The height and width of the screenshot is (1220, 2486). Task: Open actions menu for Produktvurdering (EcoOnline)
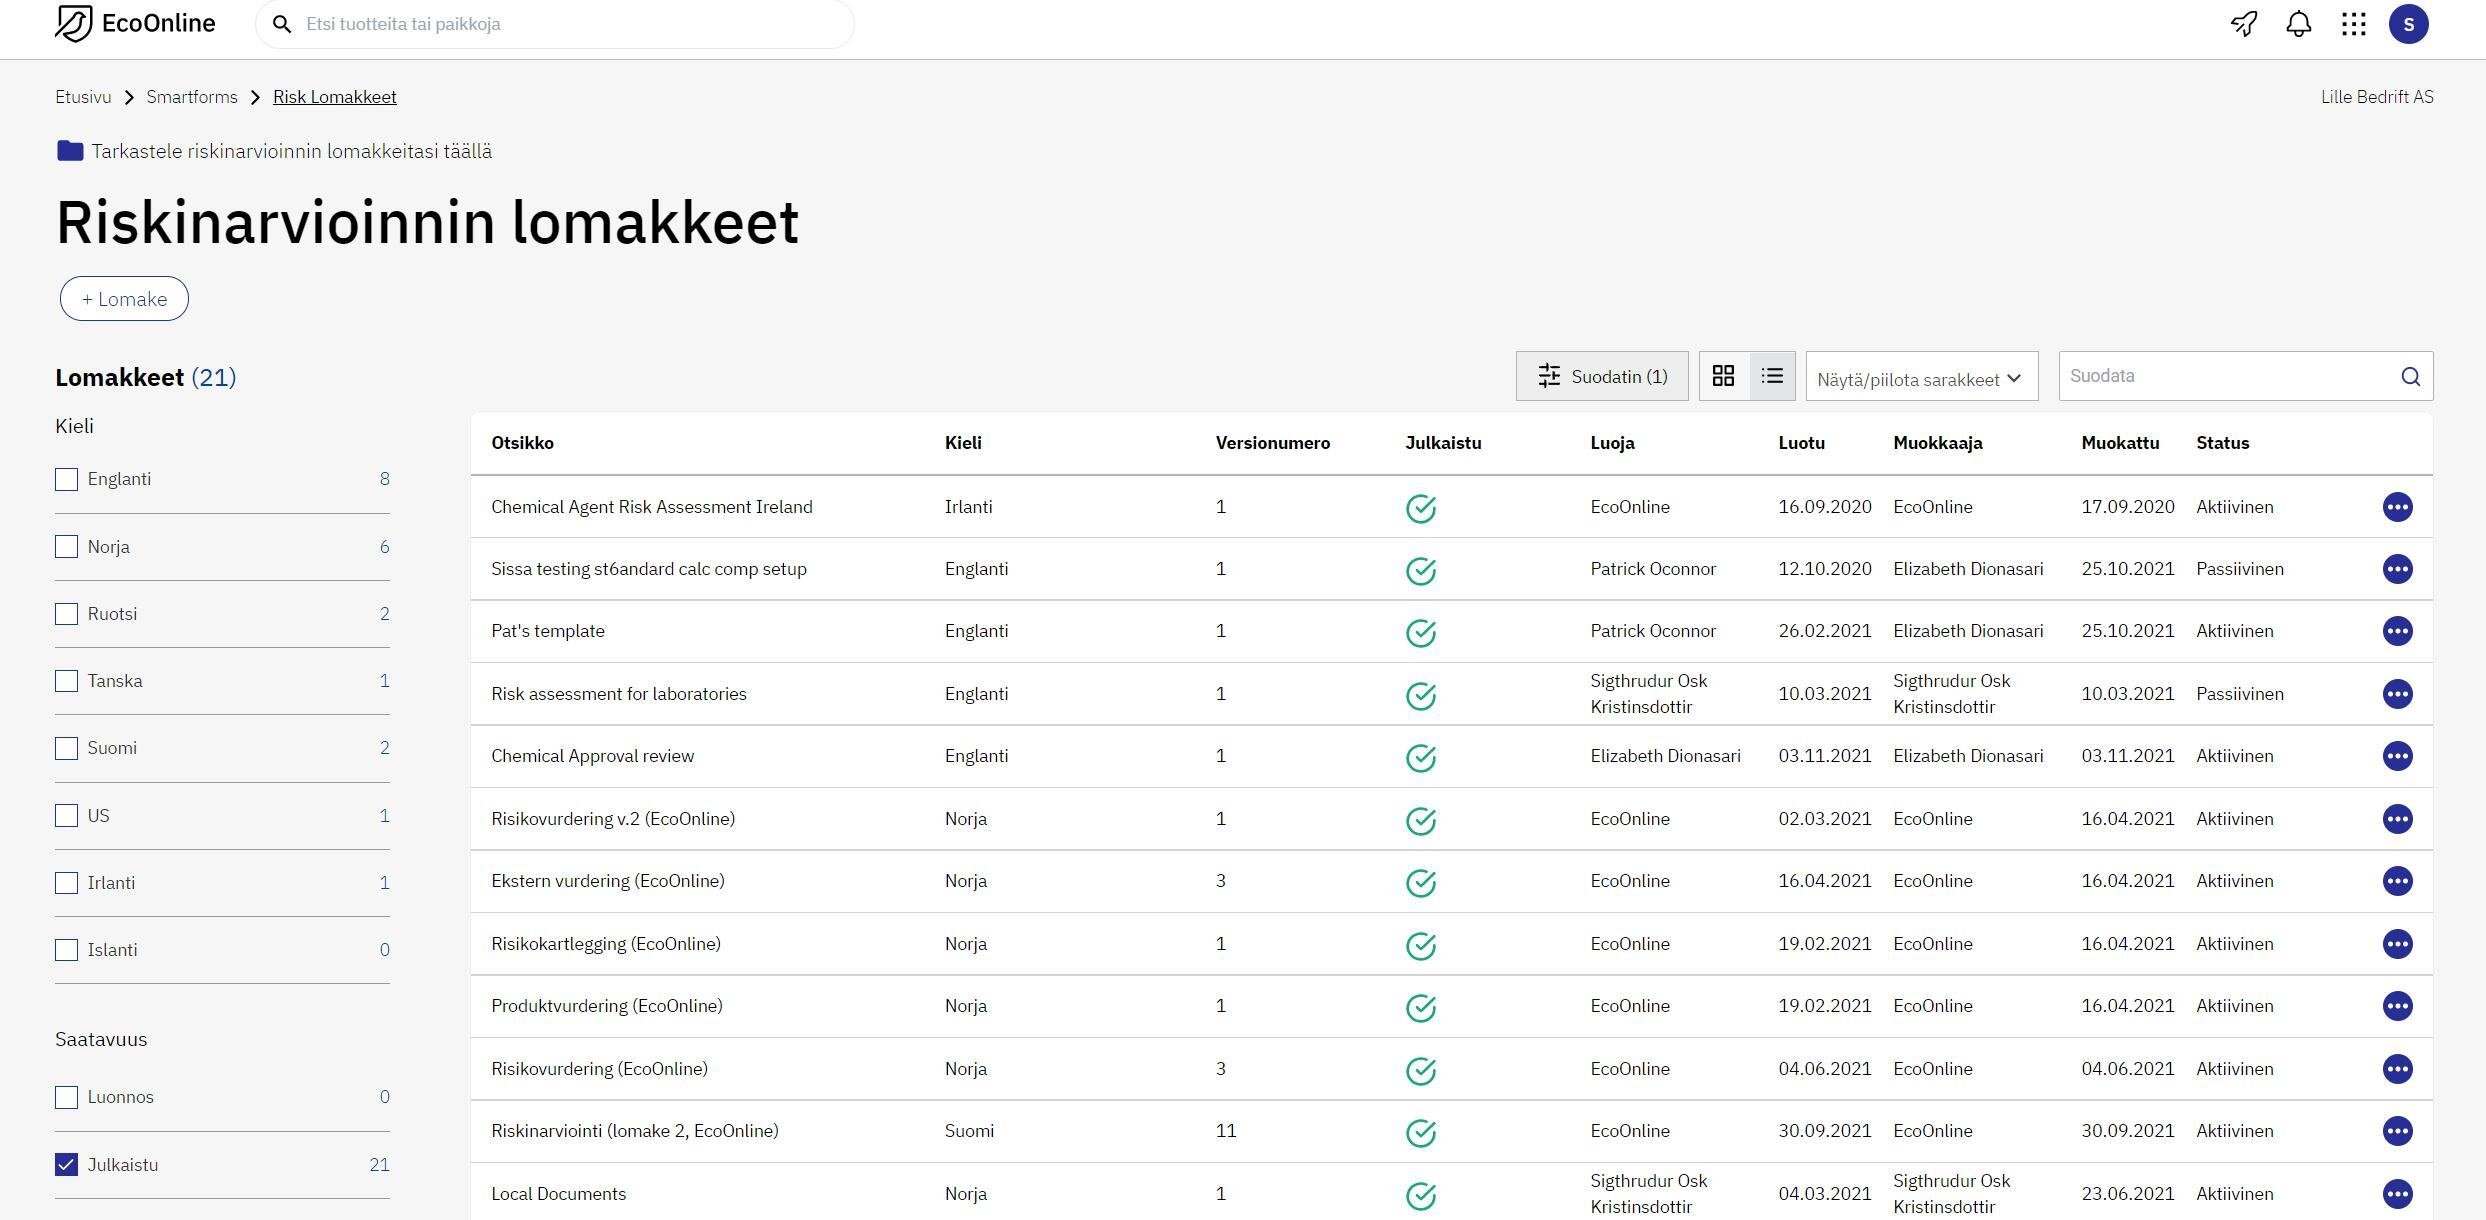(2397, 1006)
